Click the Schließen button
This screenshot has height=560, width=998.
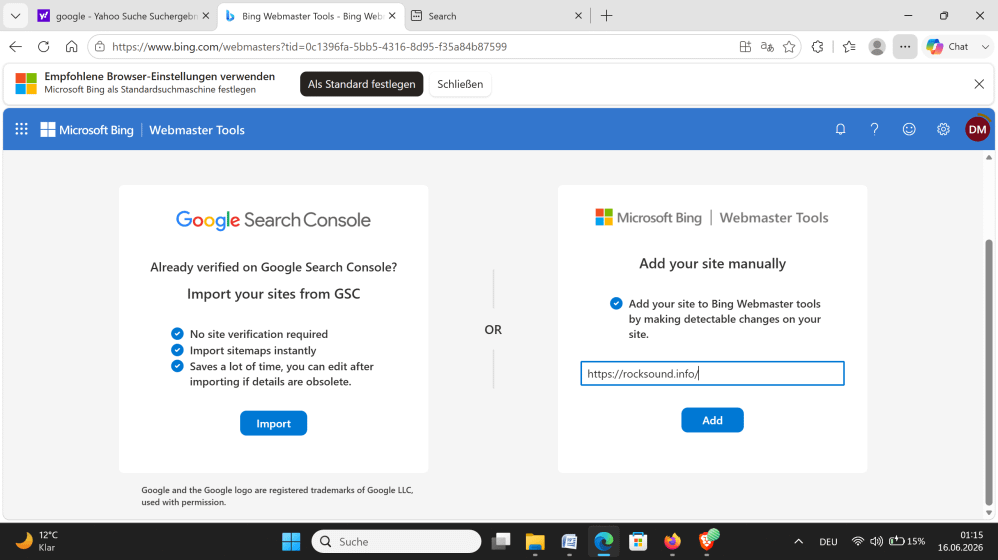click(460, 84)
